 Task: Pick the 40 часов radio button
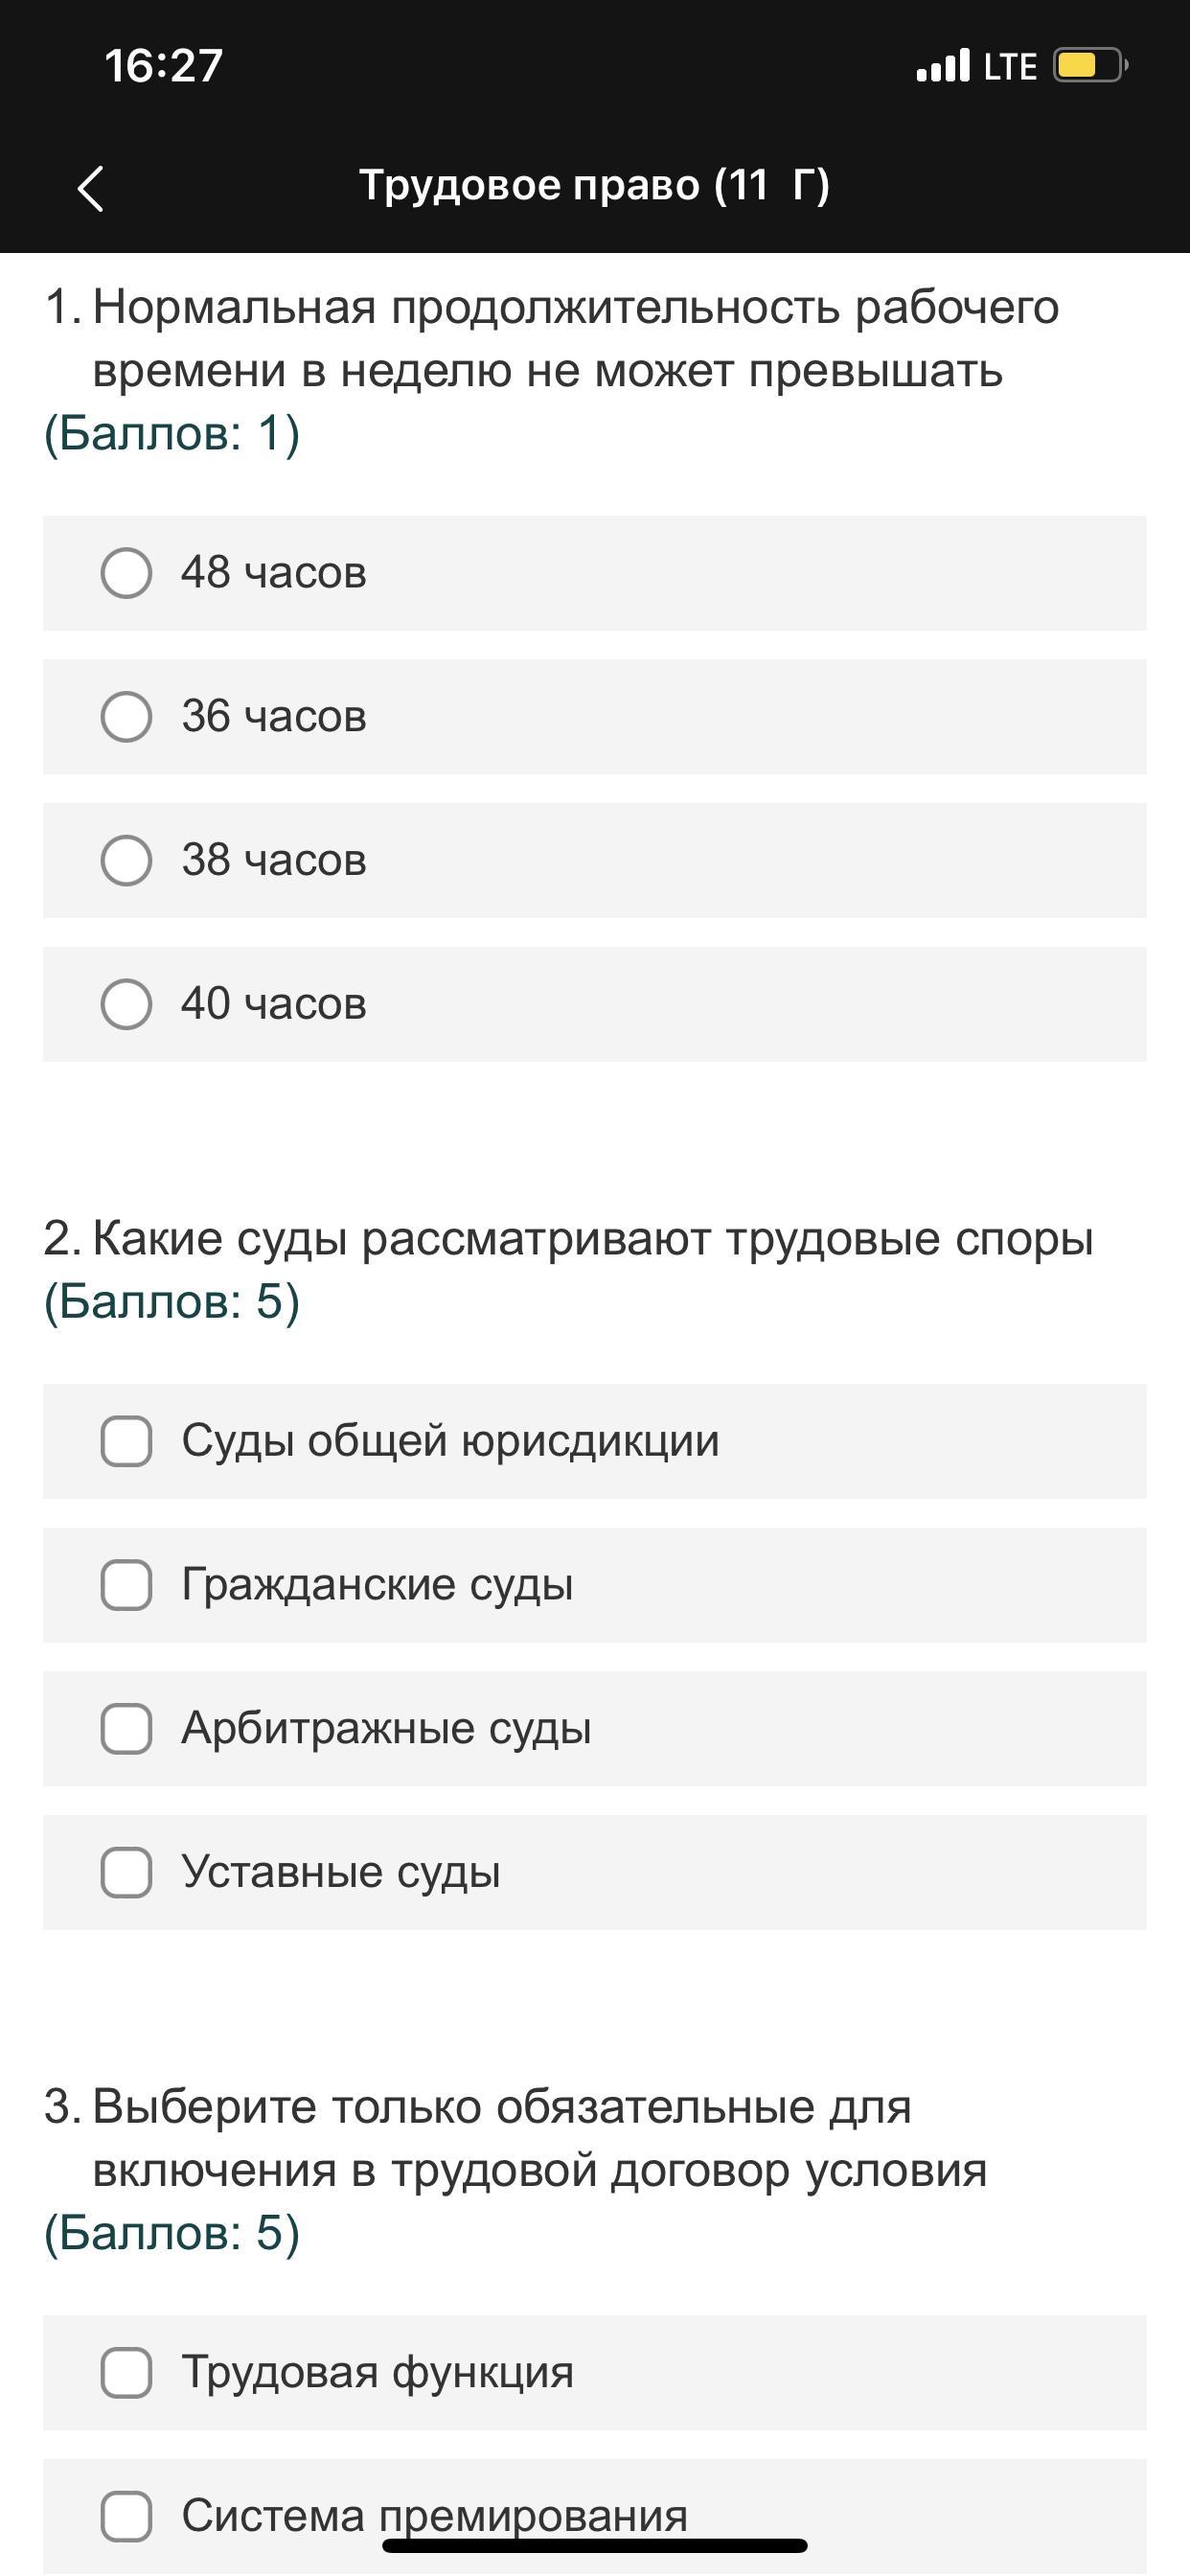pos(127,1004)
